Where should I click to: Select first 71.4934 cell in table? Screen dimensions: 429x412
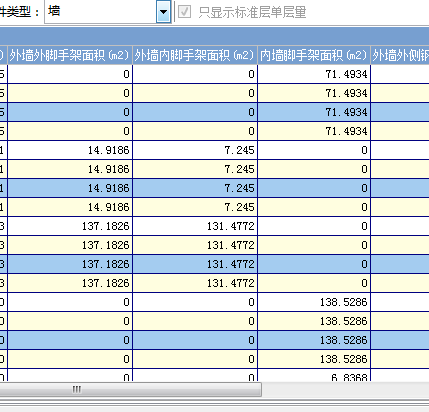click(314, 74)
